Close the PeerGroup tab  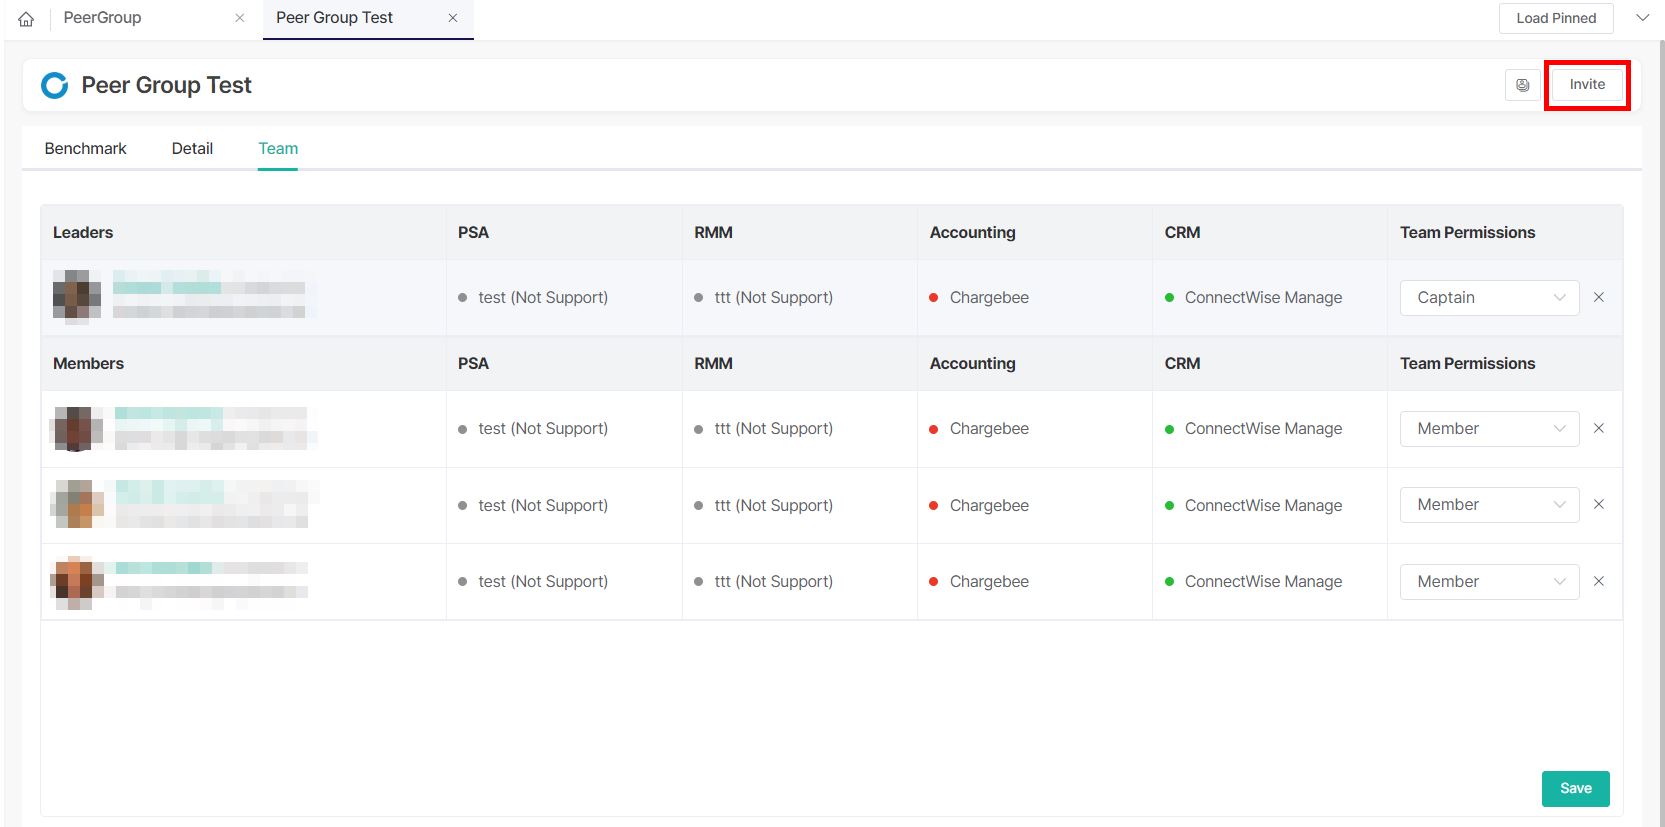pos(239,18)
